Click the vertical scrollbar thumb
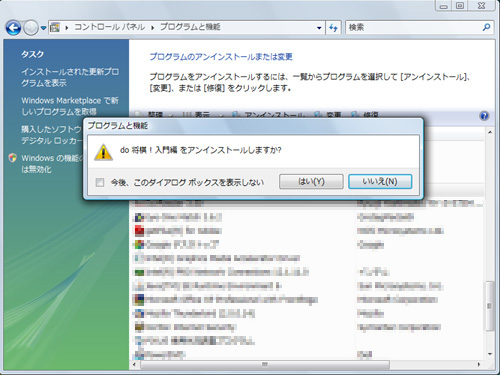This screenshot has width=500, height=375. (489, 306)
